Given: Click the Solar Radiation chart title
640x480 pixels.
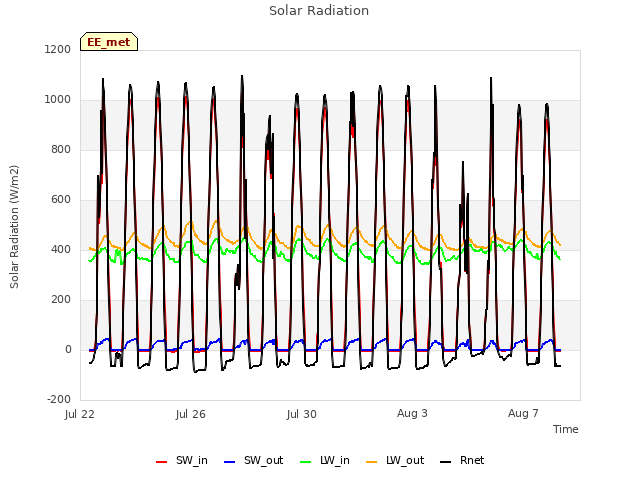Looking at the screenshot, I should [x=319, y=10].
